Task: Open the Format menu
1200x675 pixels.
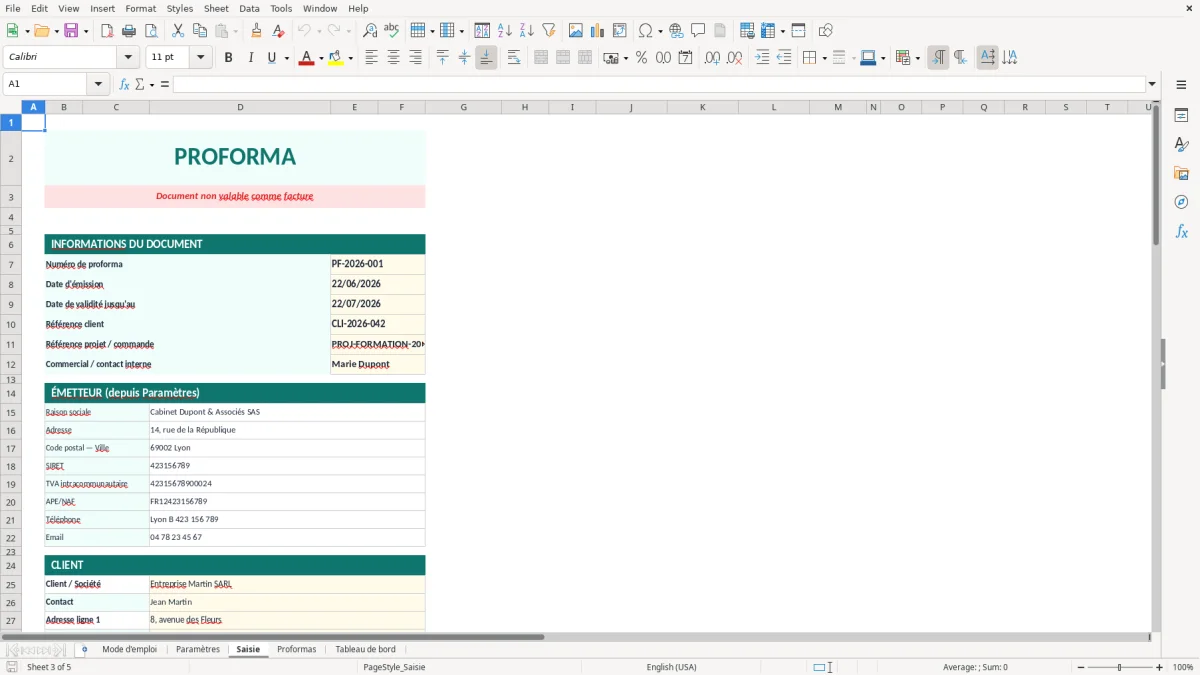Action: pos(141,8)
